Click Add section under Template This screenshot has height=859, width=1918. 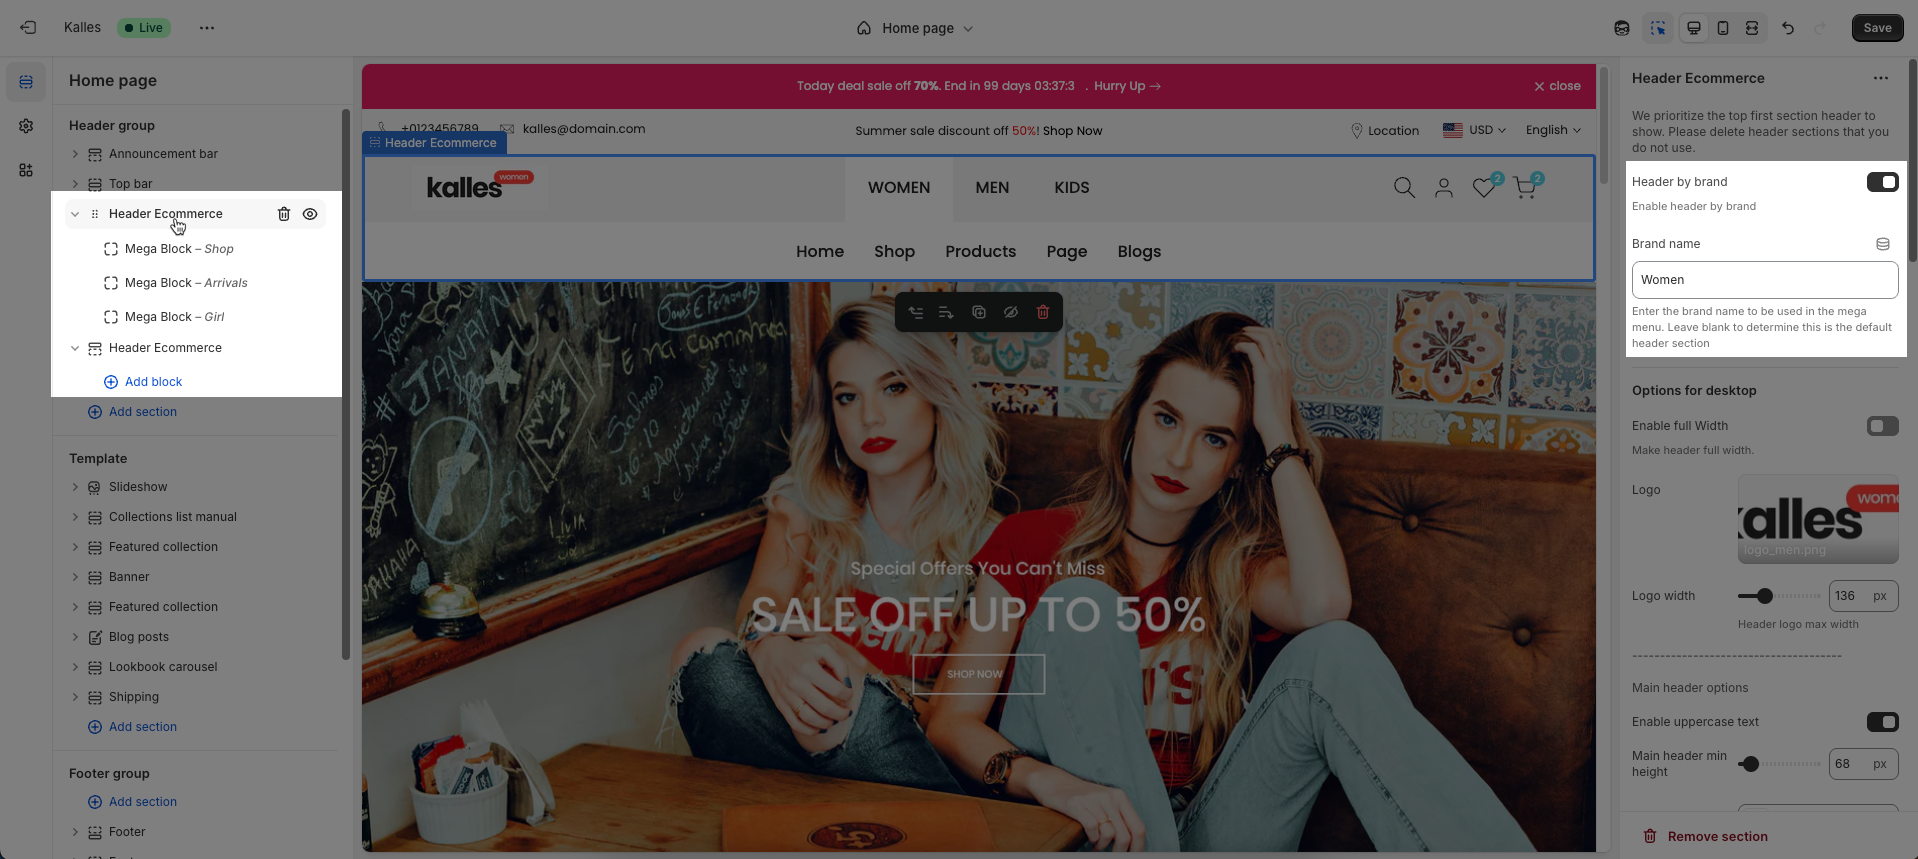click(x=133, y=727)
